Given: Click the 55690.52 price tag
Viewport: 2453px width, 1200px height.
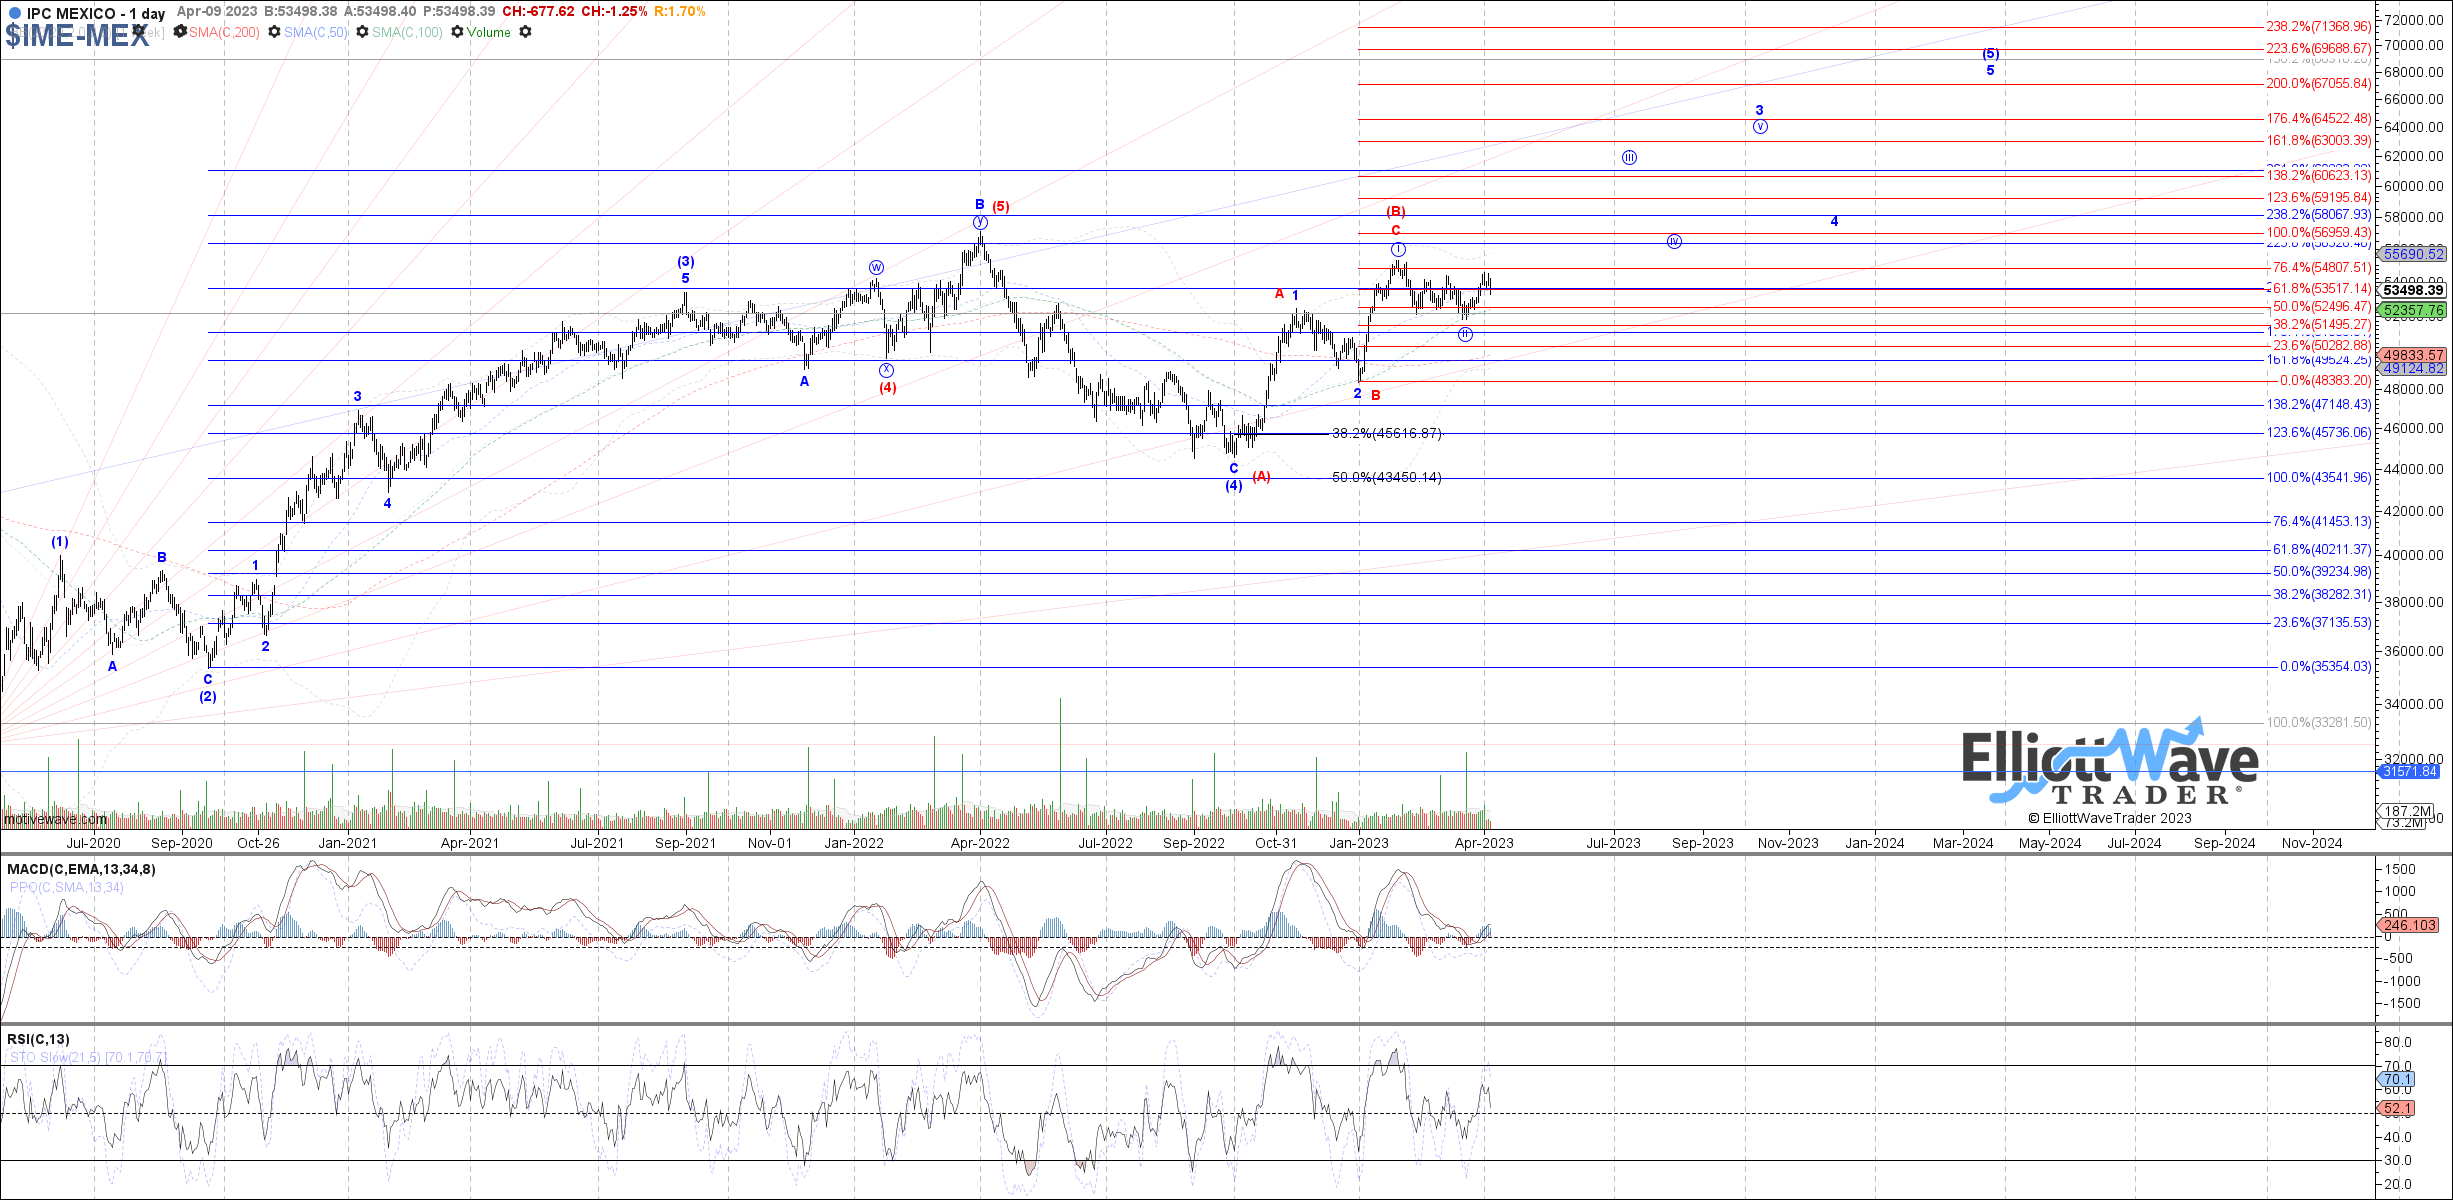Looking at the screenshot, I should (x=2413, y=254).
